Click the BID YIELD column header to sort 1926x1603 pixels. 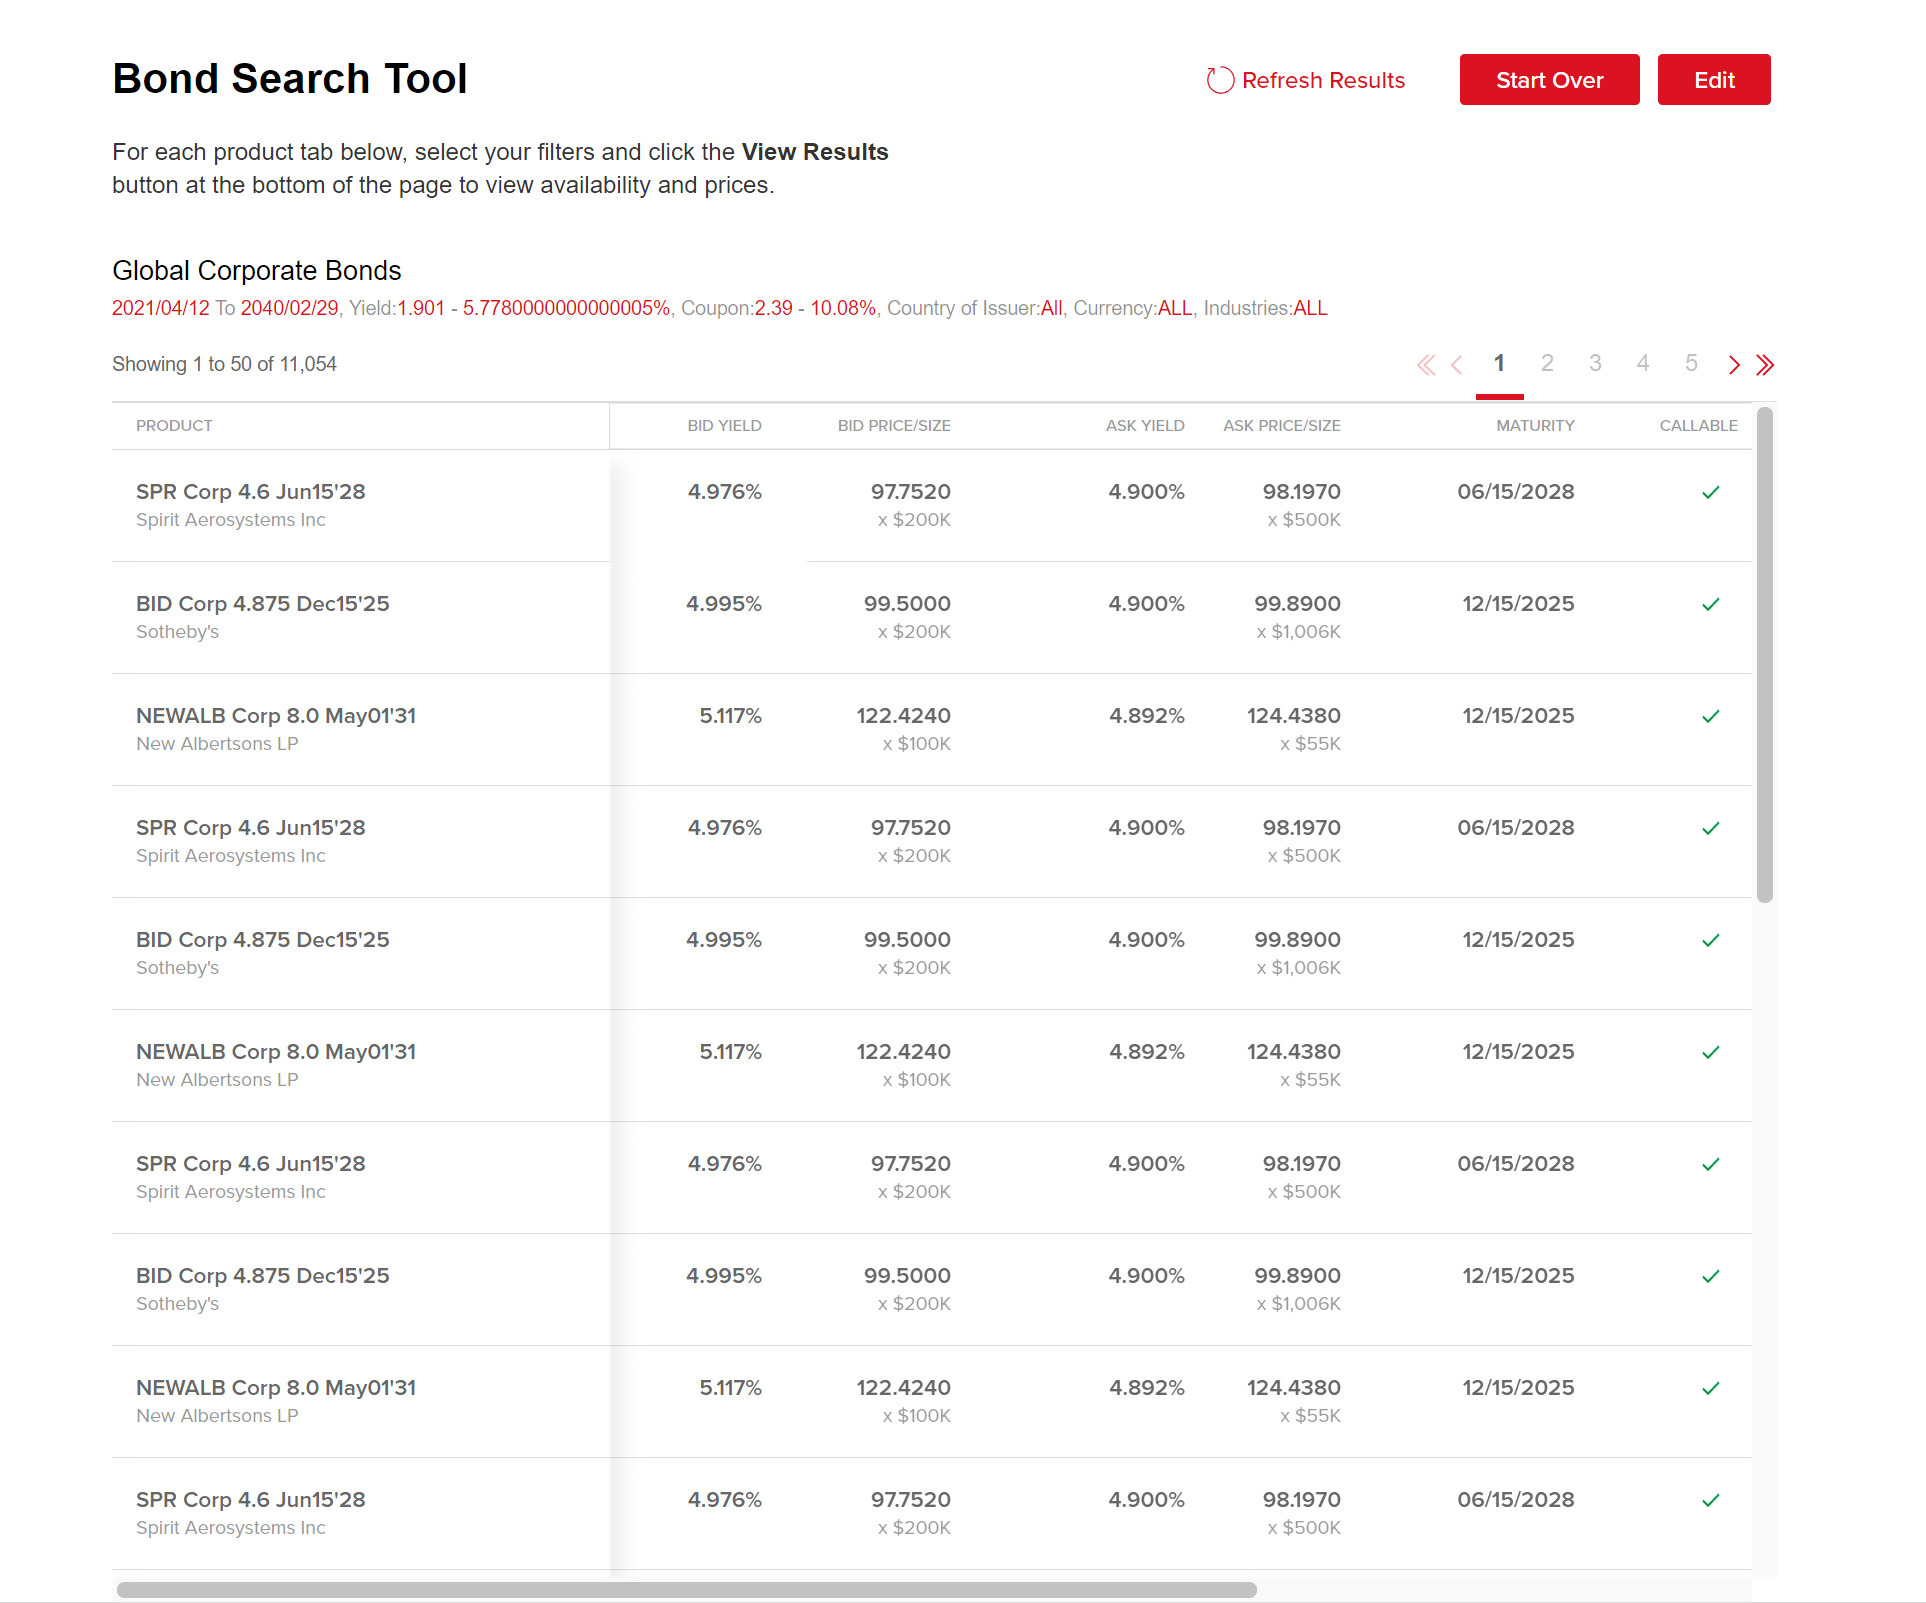coord(721,426)
